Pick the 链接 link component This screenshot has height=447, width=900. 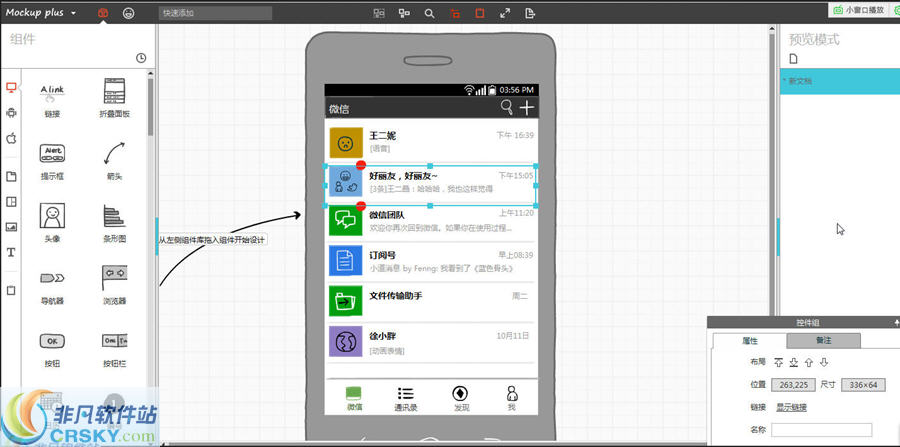(x=52, y=98)
